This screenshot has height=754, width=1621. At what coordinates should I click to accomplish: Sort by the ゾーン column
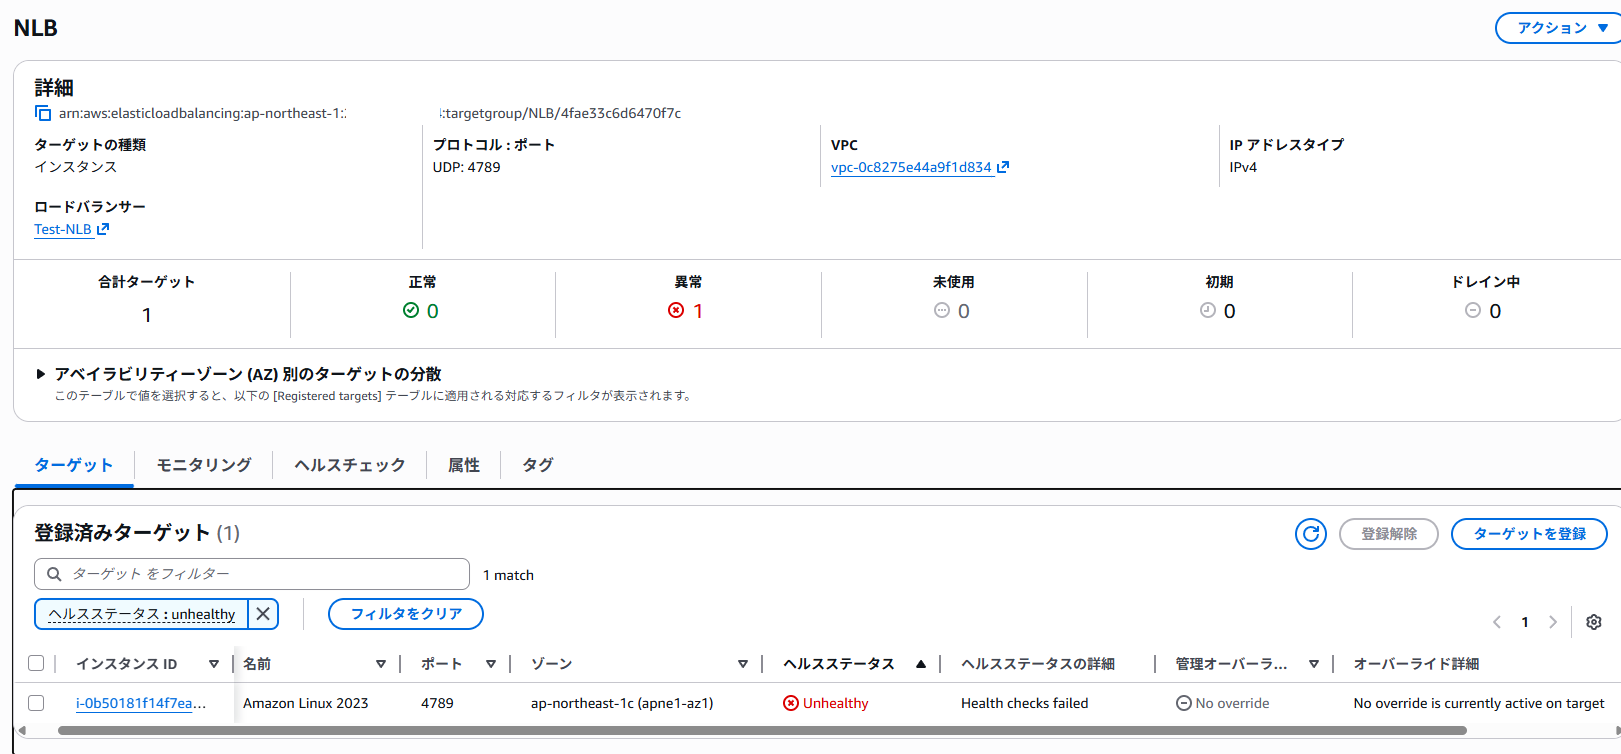pyautogui.click(x=743, y=664)
